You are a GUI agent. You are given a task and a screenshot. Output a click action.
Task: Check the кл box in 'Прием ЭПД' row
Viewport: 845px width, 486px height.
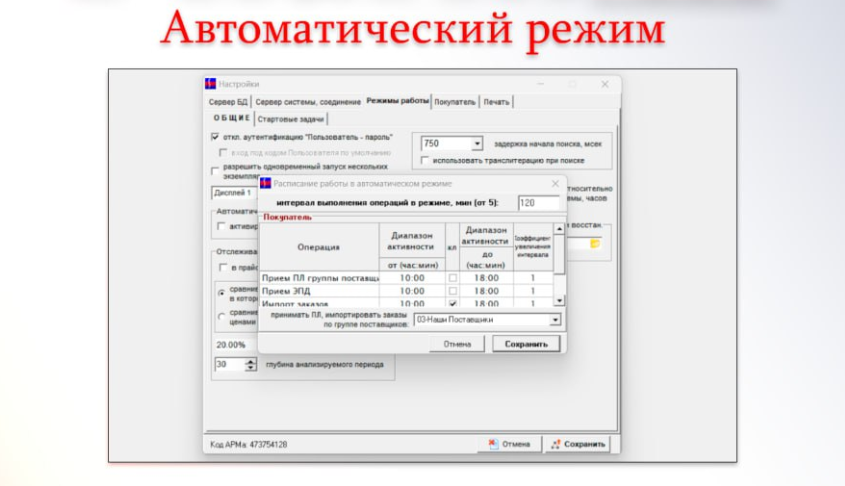pos(453,291)
